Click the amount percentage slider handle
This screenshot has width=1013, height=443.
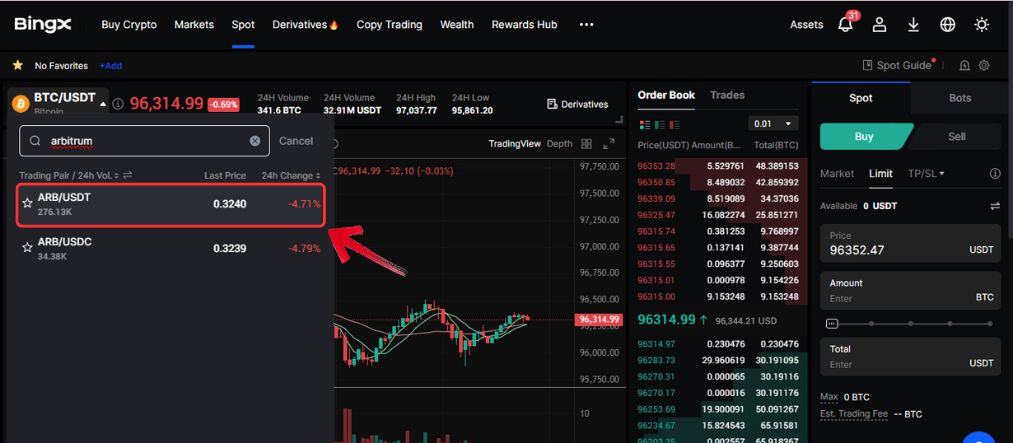click(832, 324)
